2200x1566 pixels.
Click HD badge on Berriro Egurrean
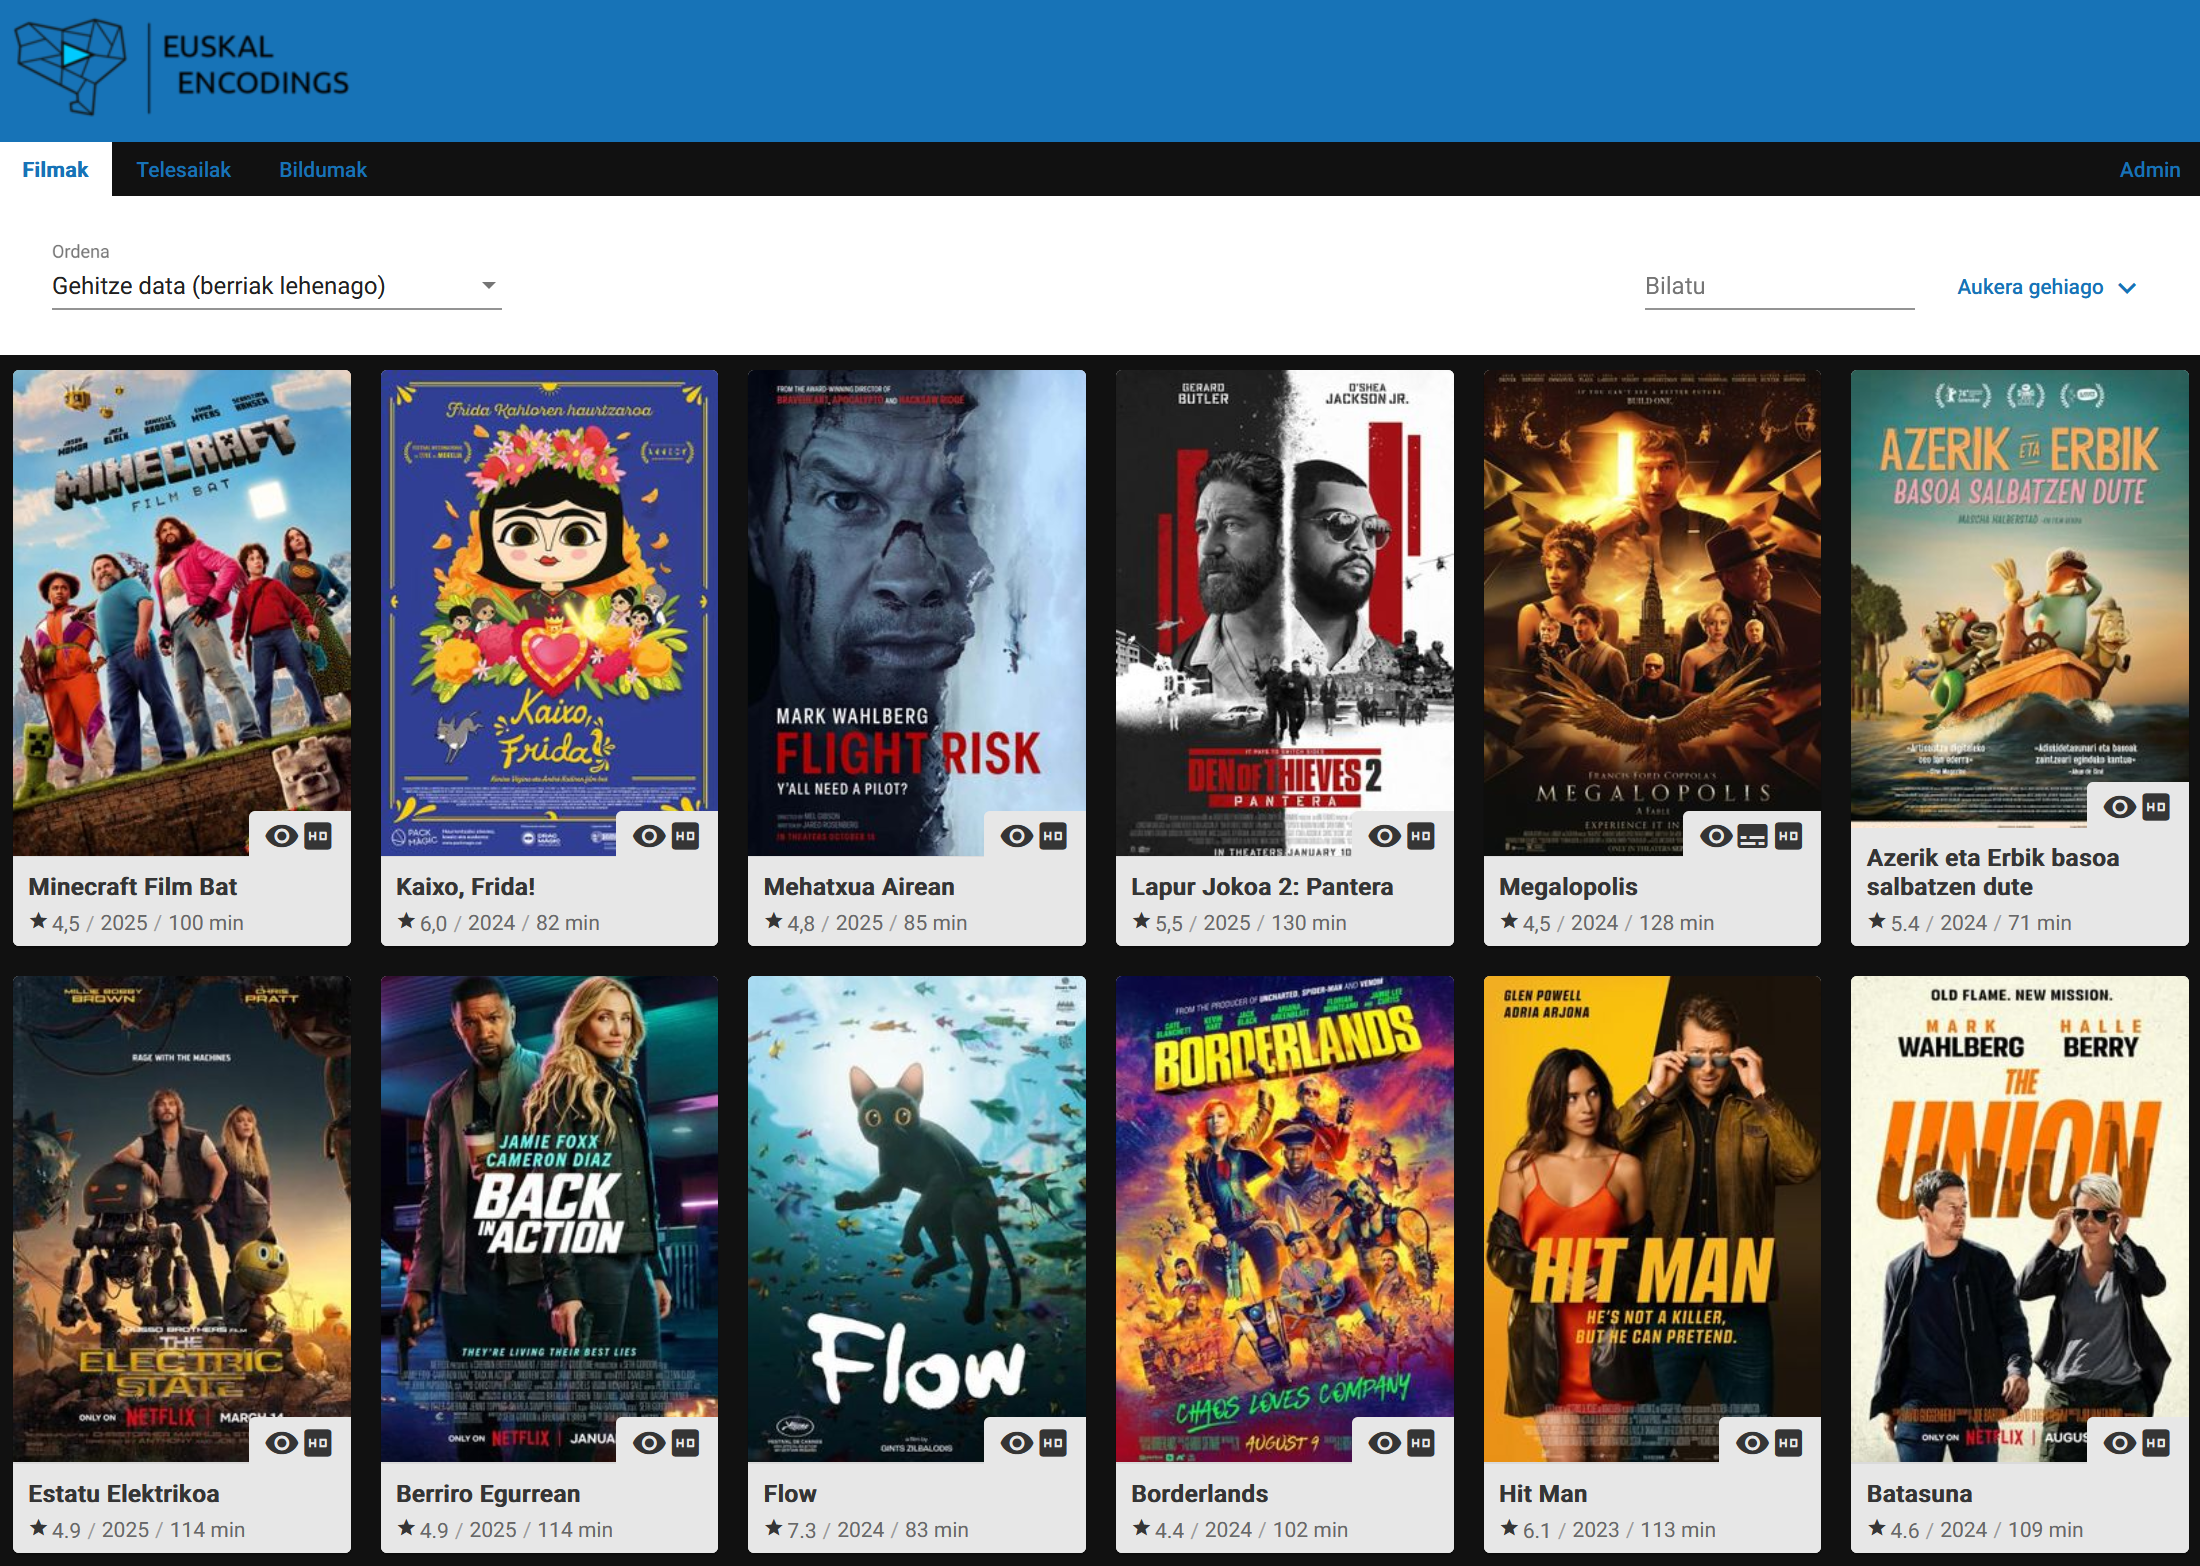[x=685, y=1443]
